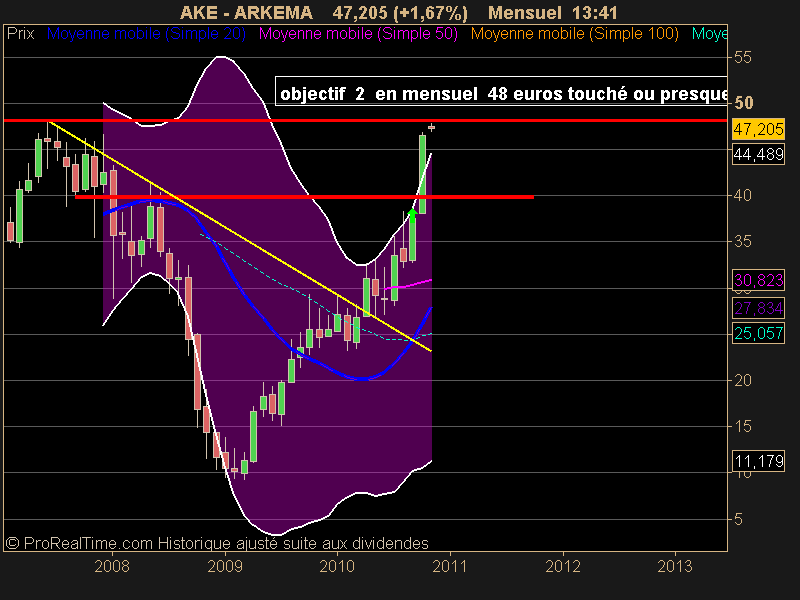Click the 2008 label on the time axis
Screen dimensions: 800x600
pyautogui.click(x=112, y=566)
